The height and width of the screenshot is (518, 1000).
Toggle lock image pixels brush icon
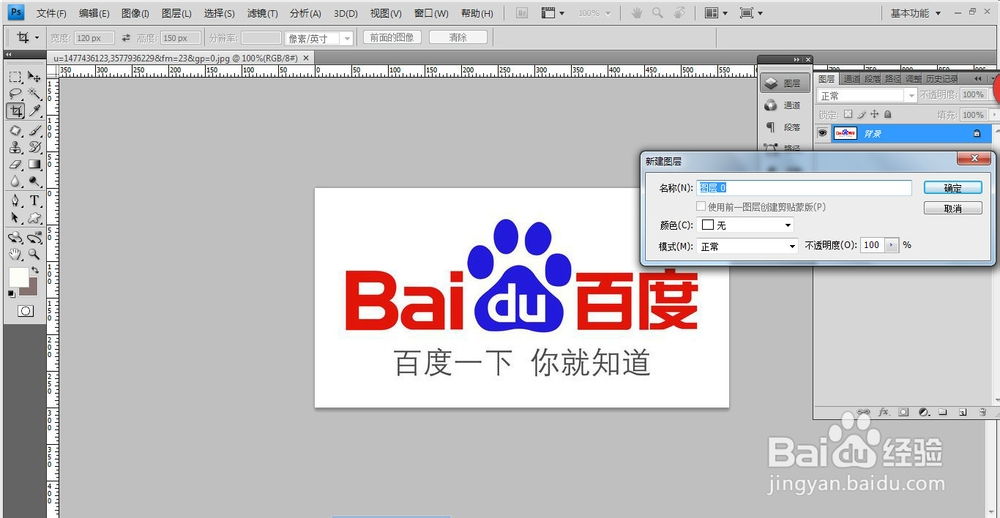click(x=862, y=114)
